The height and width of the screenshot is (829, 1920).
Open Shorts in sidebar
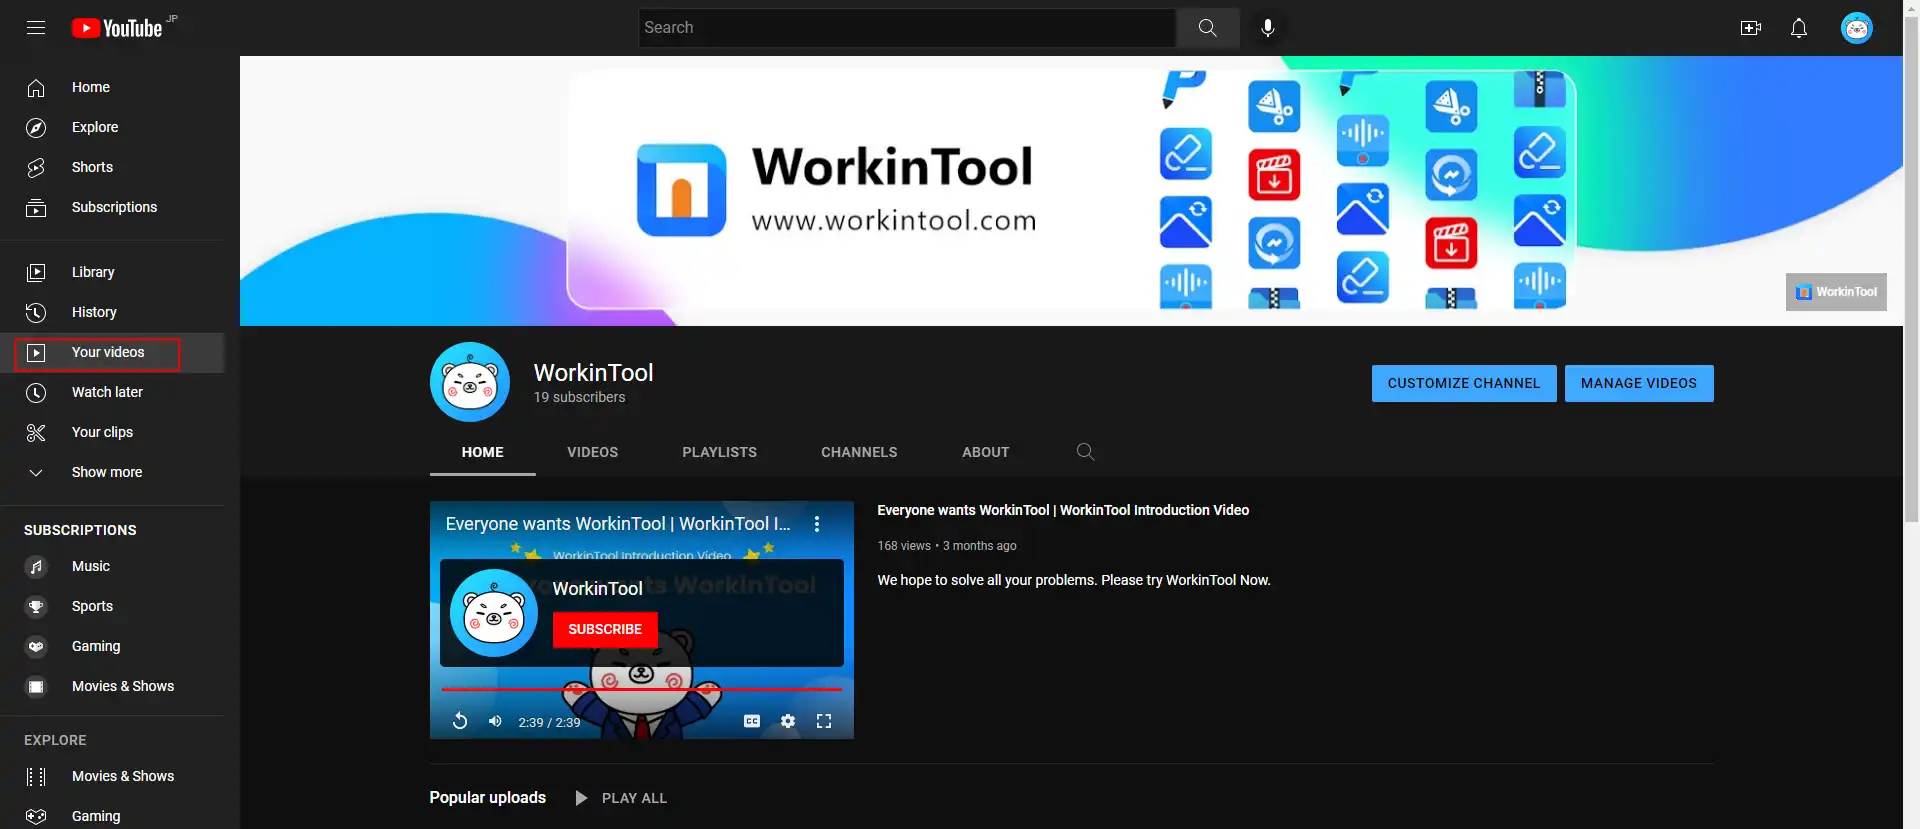pyautogui.click(x=112, y=168)
